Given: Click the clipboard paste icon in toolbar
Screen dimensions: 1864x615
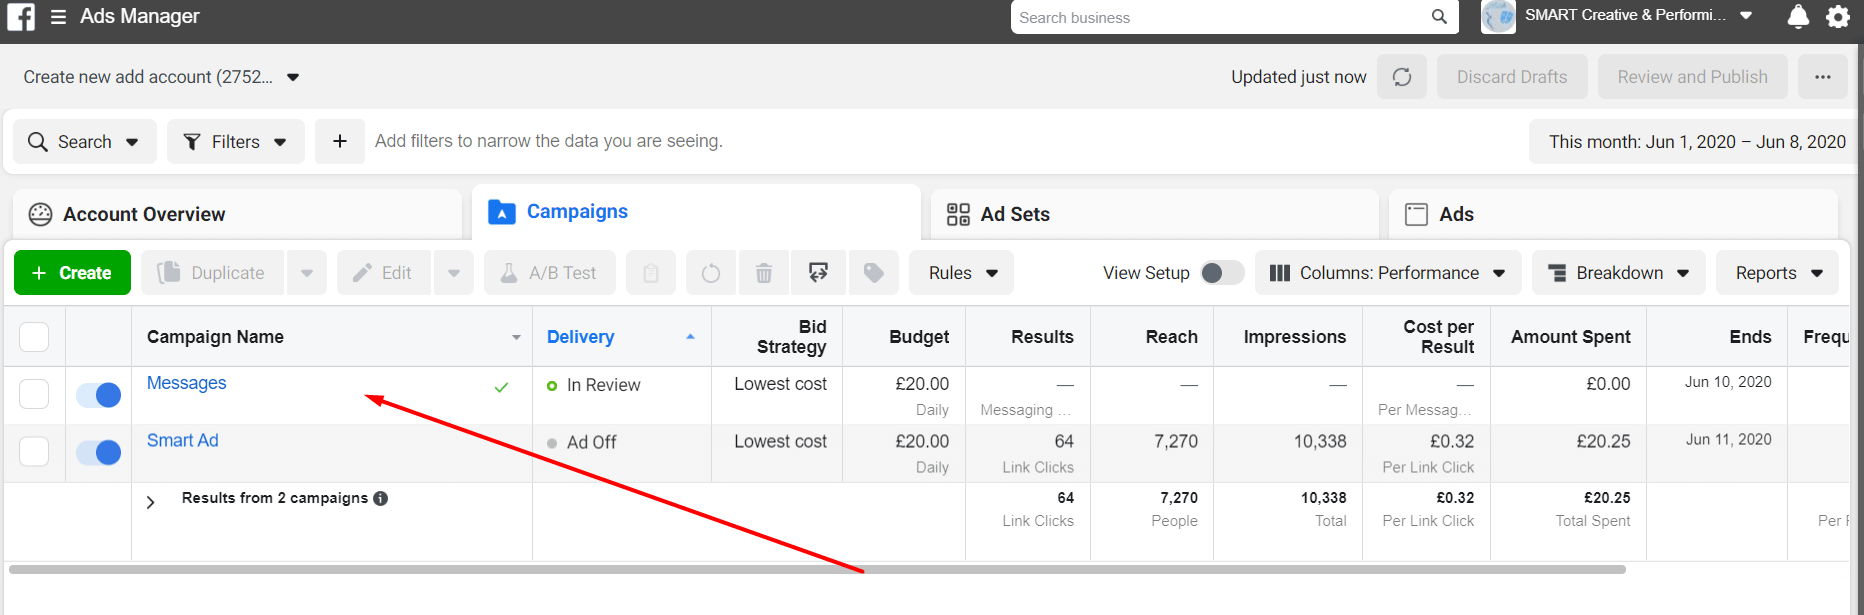Looking at the screenshot, I should point(651,273).
